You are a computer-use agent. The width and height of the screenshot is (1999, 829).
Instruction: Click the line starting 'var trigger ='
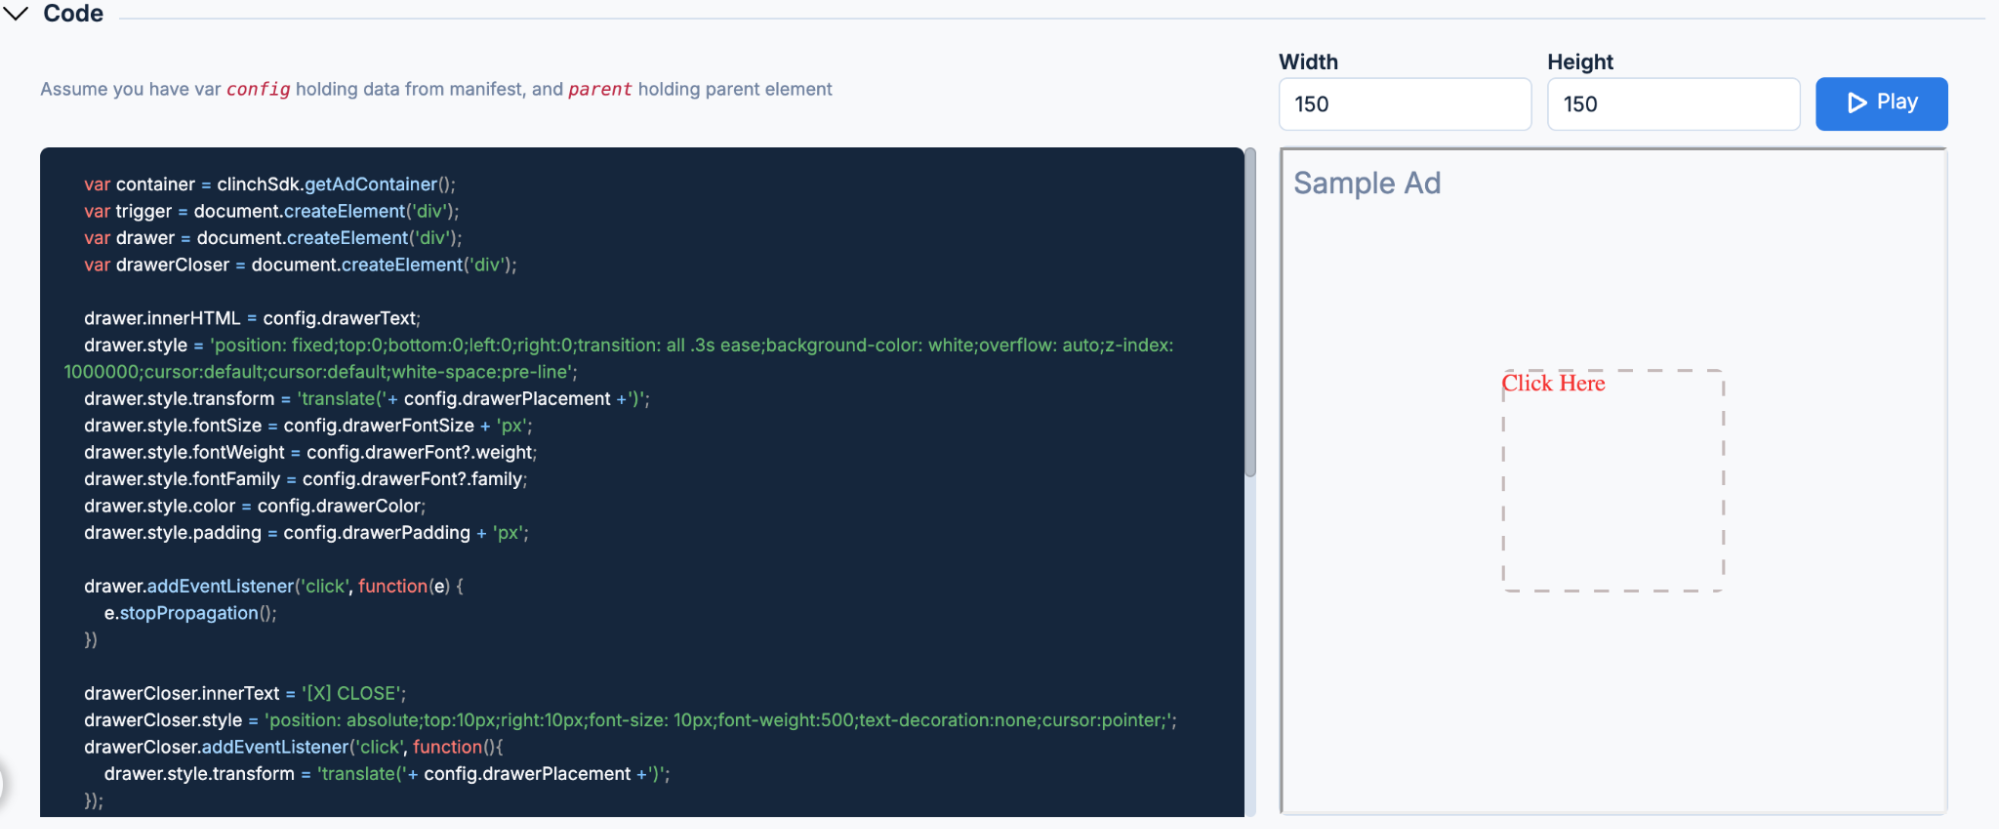tap(271, 211)
